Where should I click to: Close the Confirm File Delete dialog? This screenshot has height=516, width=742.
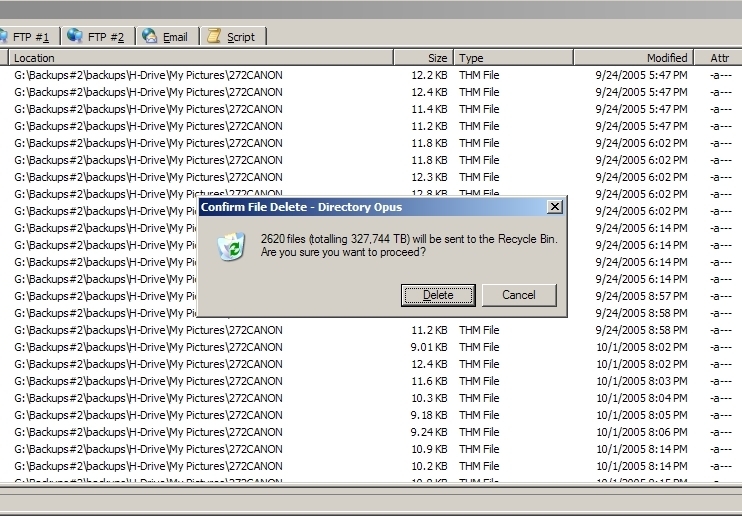(554, 206)
